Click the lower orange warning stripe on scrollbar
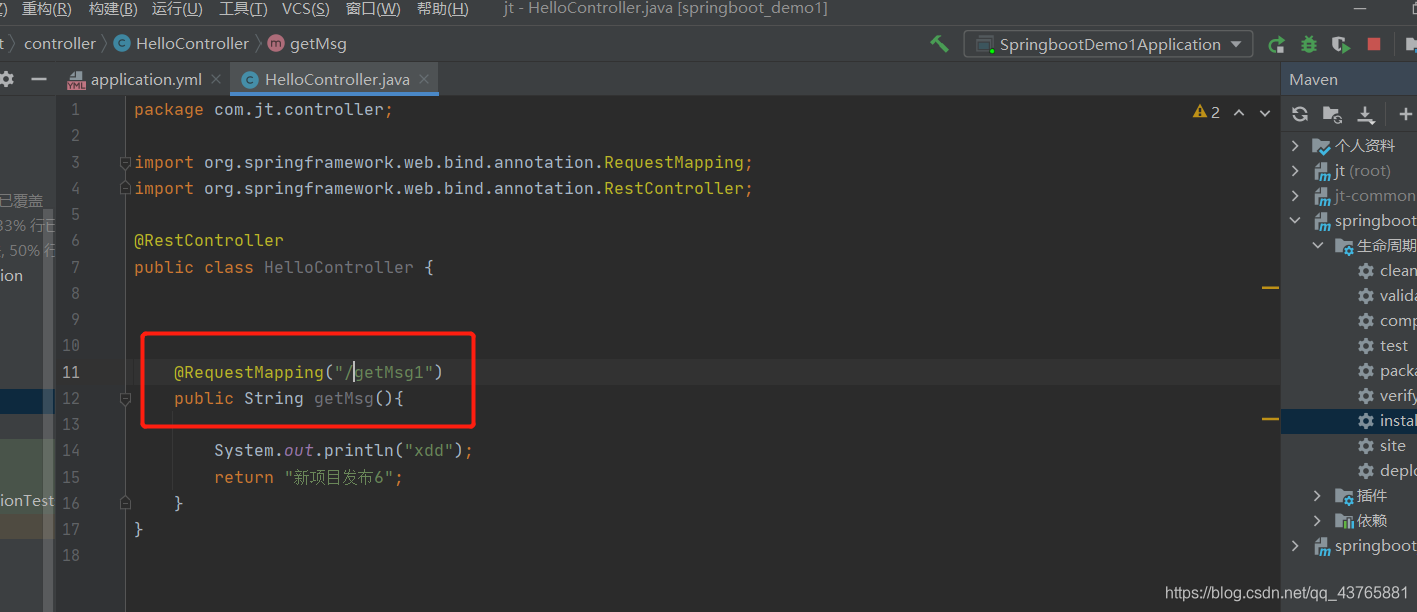Viewport: 1417px width, 612px height. pyautogui.click(x=1270, y=418)
